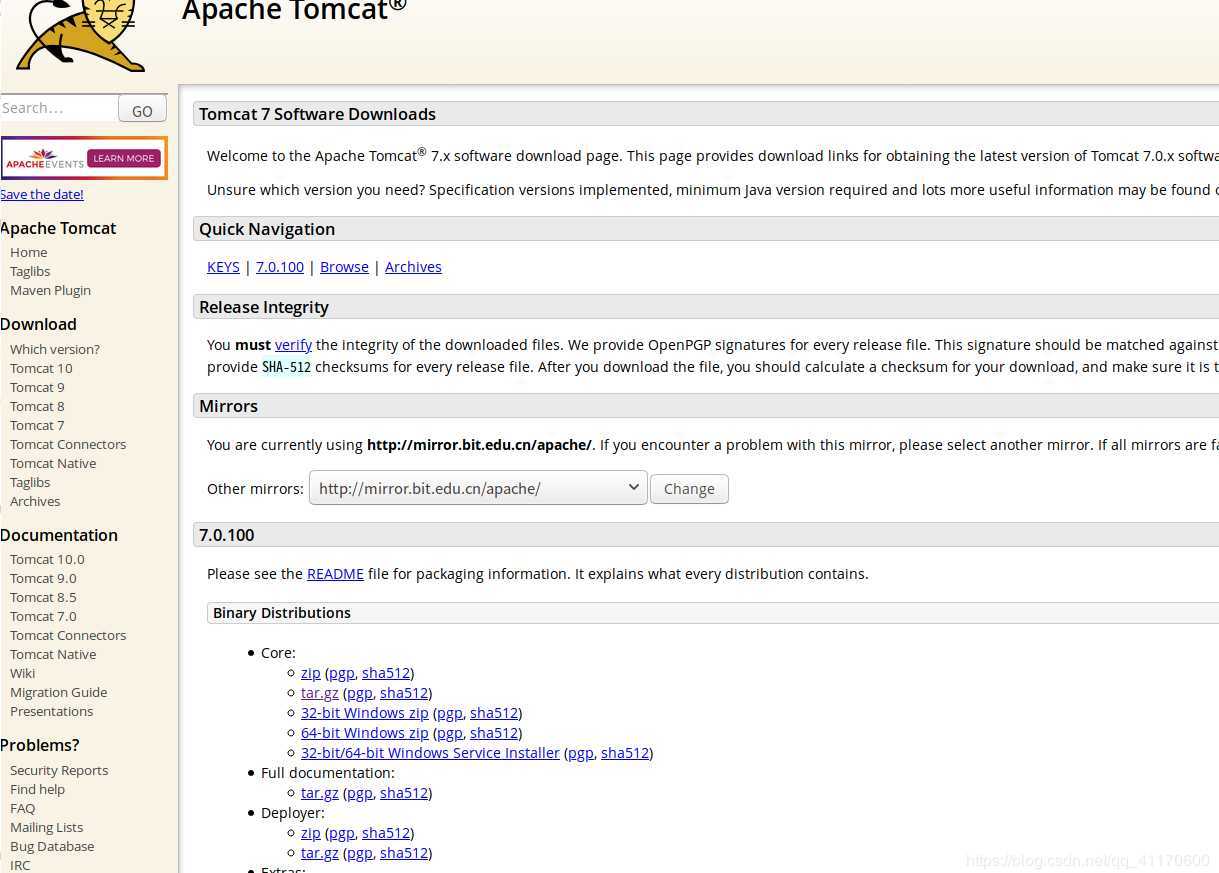The width and height of the screenshot is (1219, 873).
Task: Open sha512 checksum for Full documentation tar.gz
Action: coord(404,793)
